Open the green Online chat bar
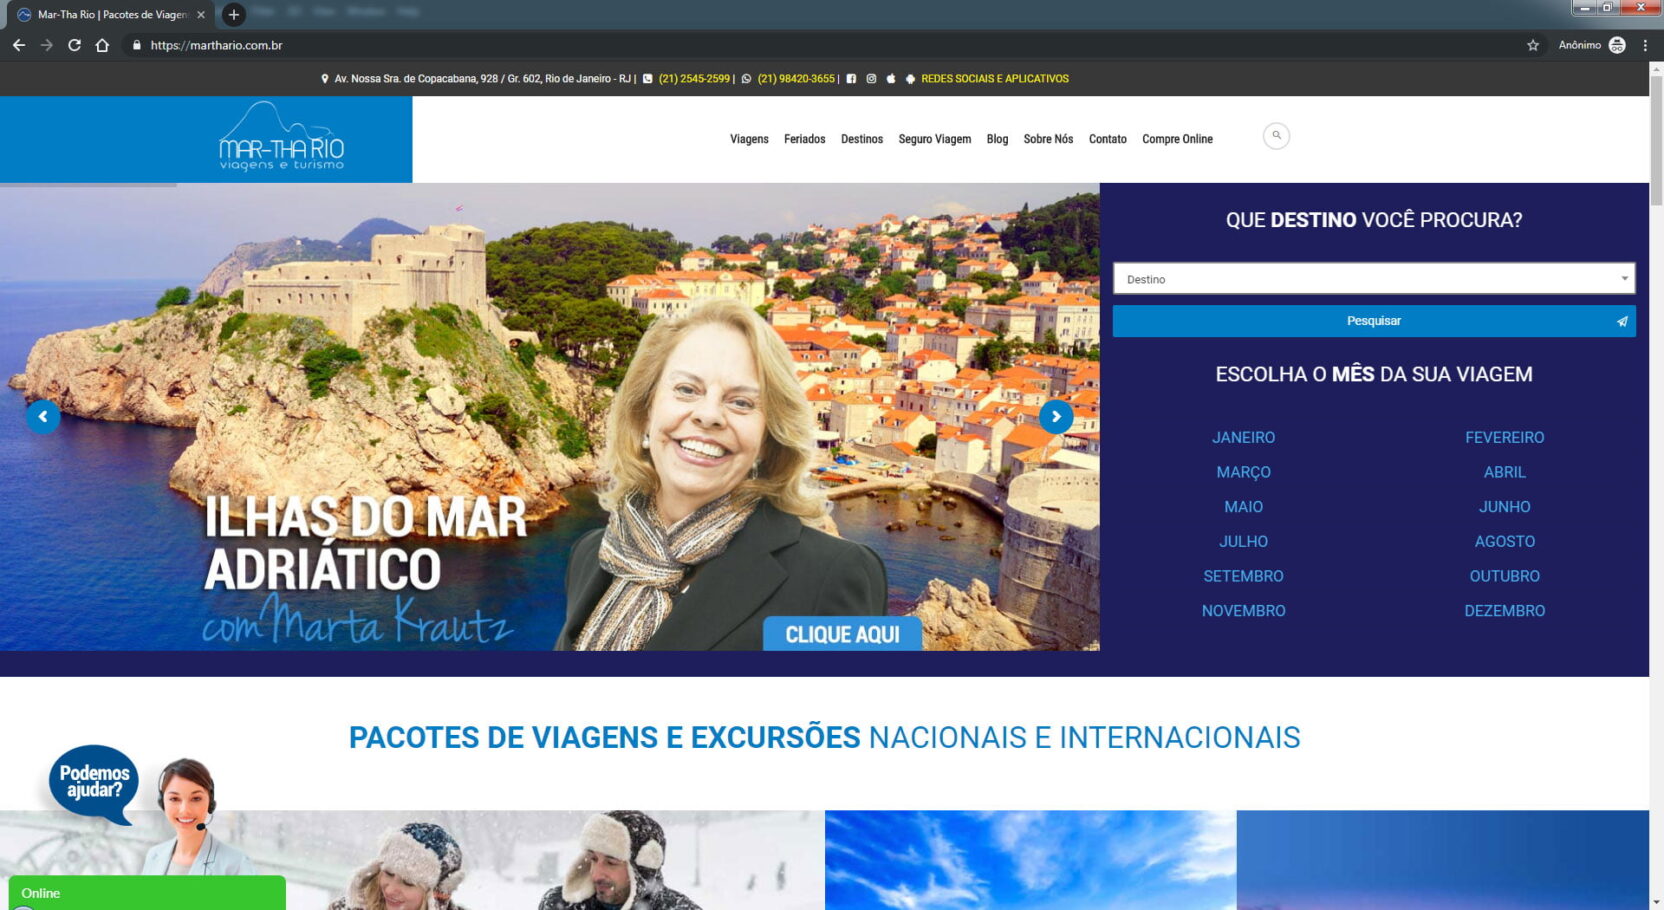Screen dimensions: 1664x910 pyautogui.click(x=147, y=893)
